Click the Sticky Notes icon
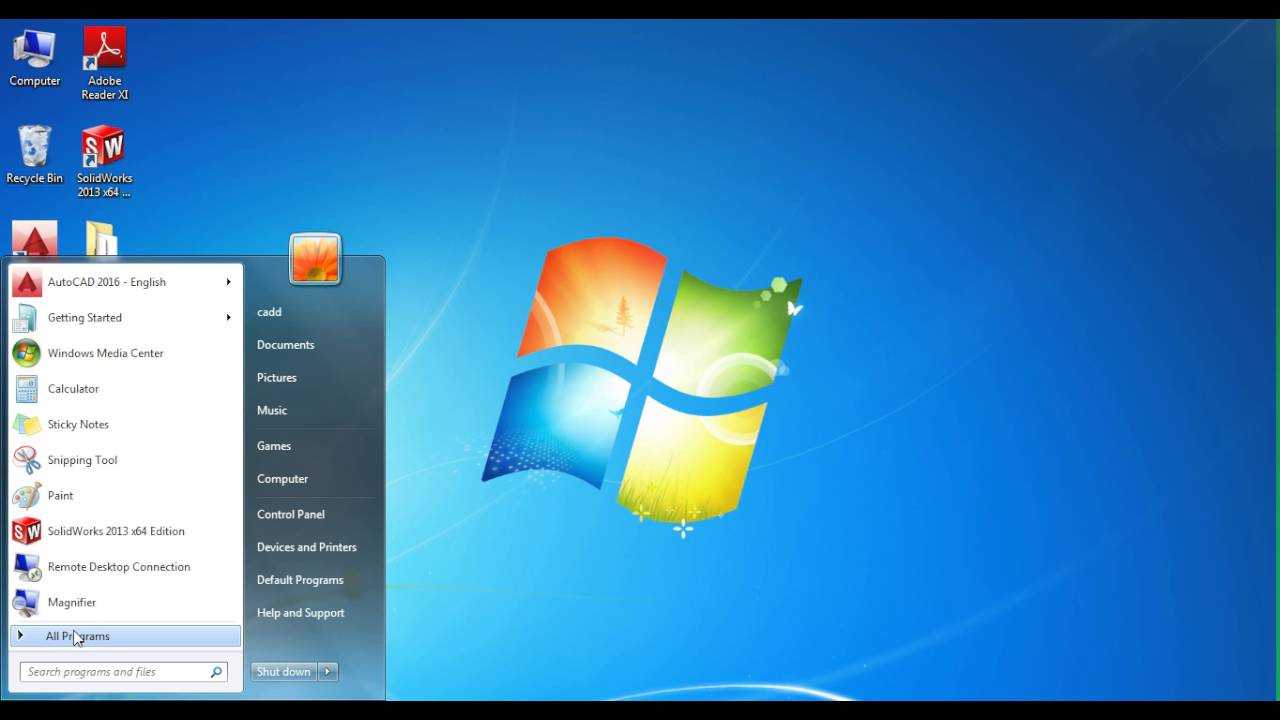 coord(27,424)
